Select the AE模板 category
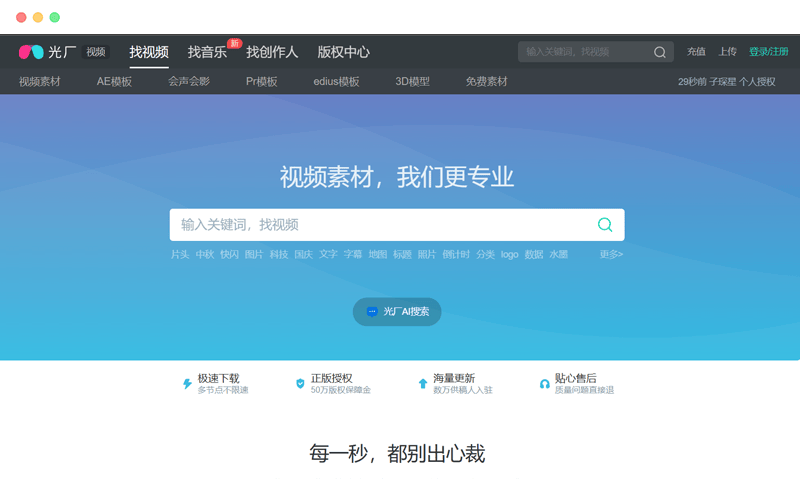800x479 pixels. click(x=114, y=82)
